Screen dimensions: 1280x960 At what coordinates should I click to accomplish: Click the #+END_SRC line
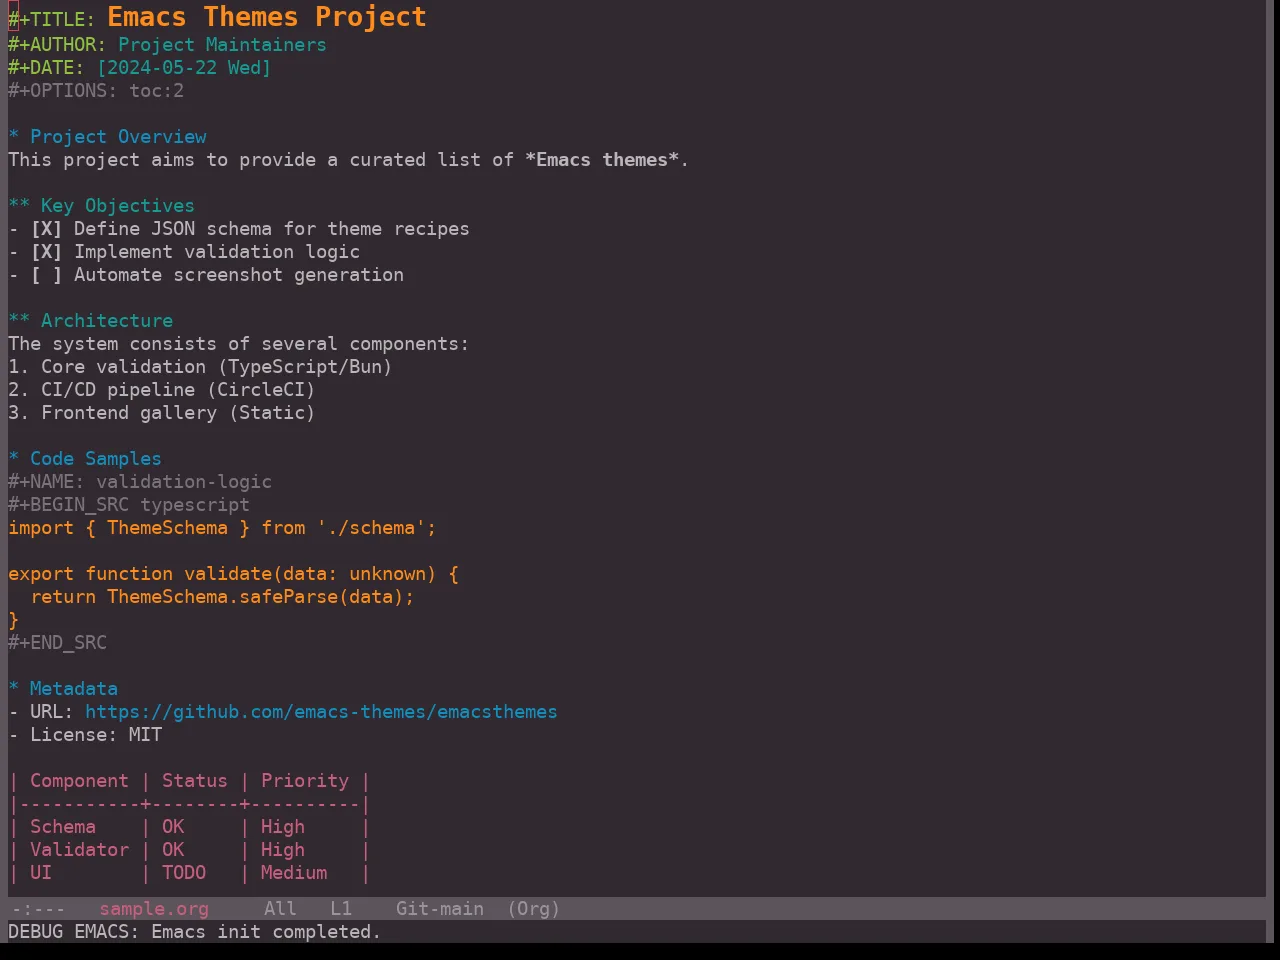[x=57, y=643]
